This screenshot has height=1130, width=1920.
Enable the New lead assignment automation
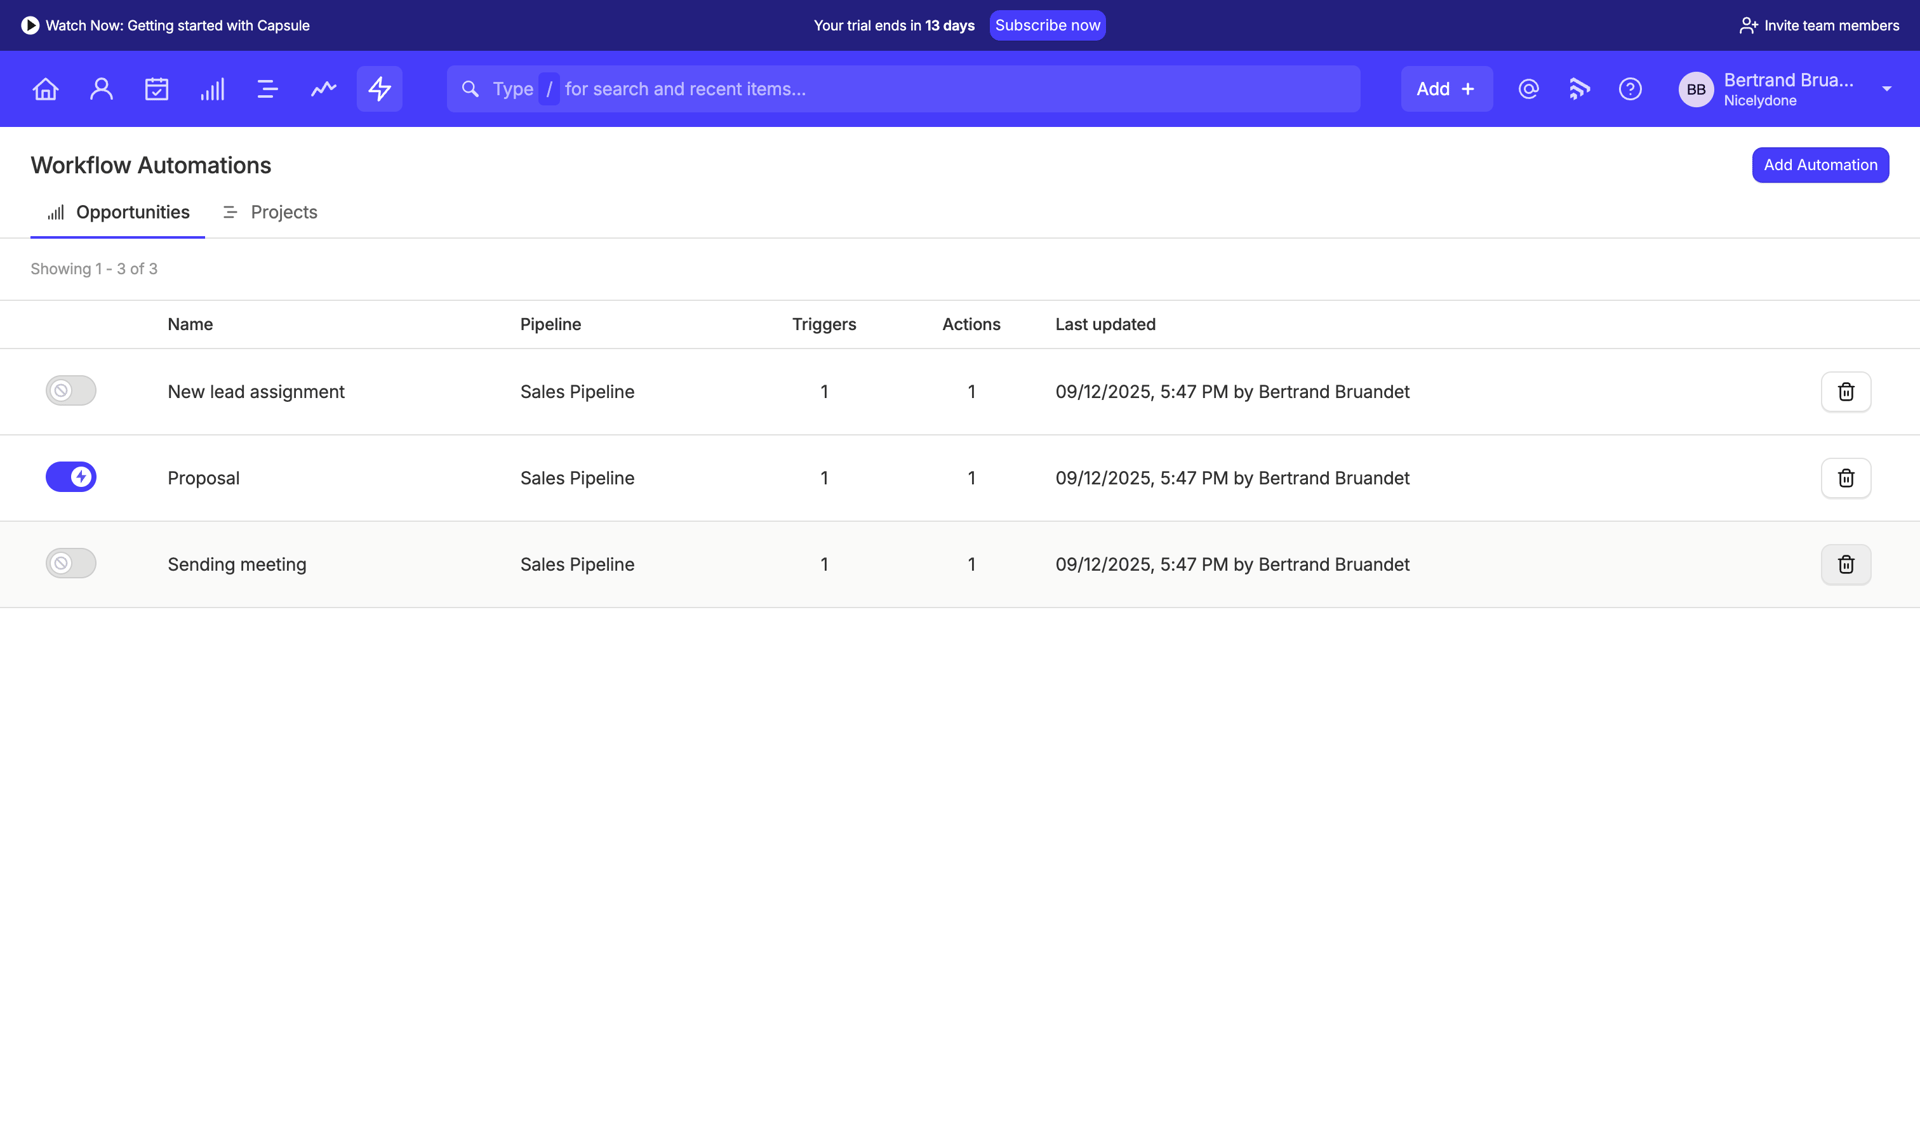pyautogui.click(x=70, y=390)
